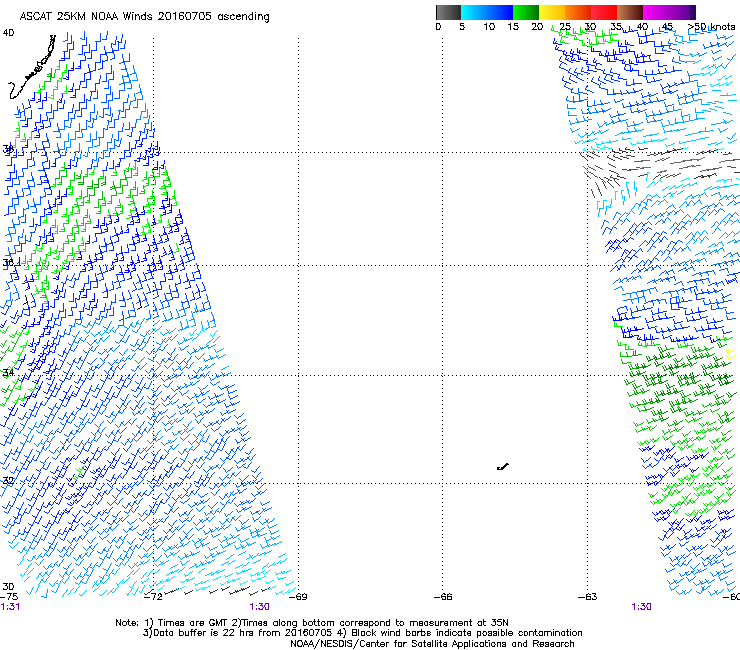Click the yellow wind barb in the right swath
The width and height of the screenshot is (740, 650).
pyautogui.click(x=730, y=354)
